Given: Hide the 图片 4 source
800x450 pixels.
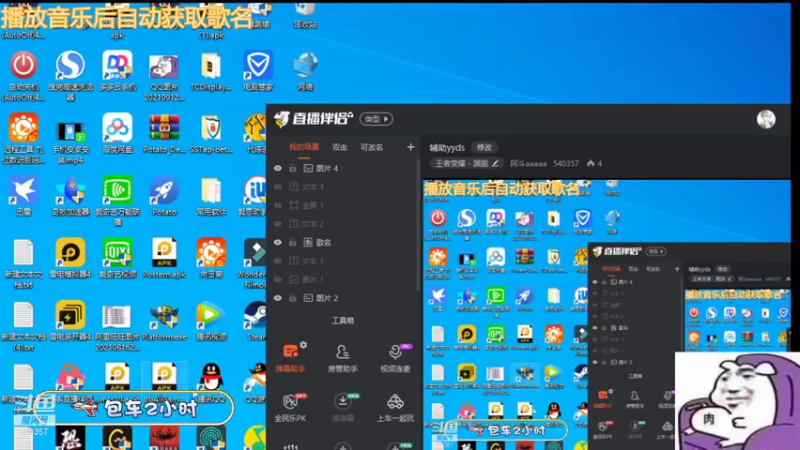Looking at the screenshot, I should pos(278,168).
